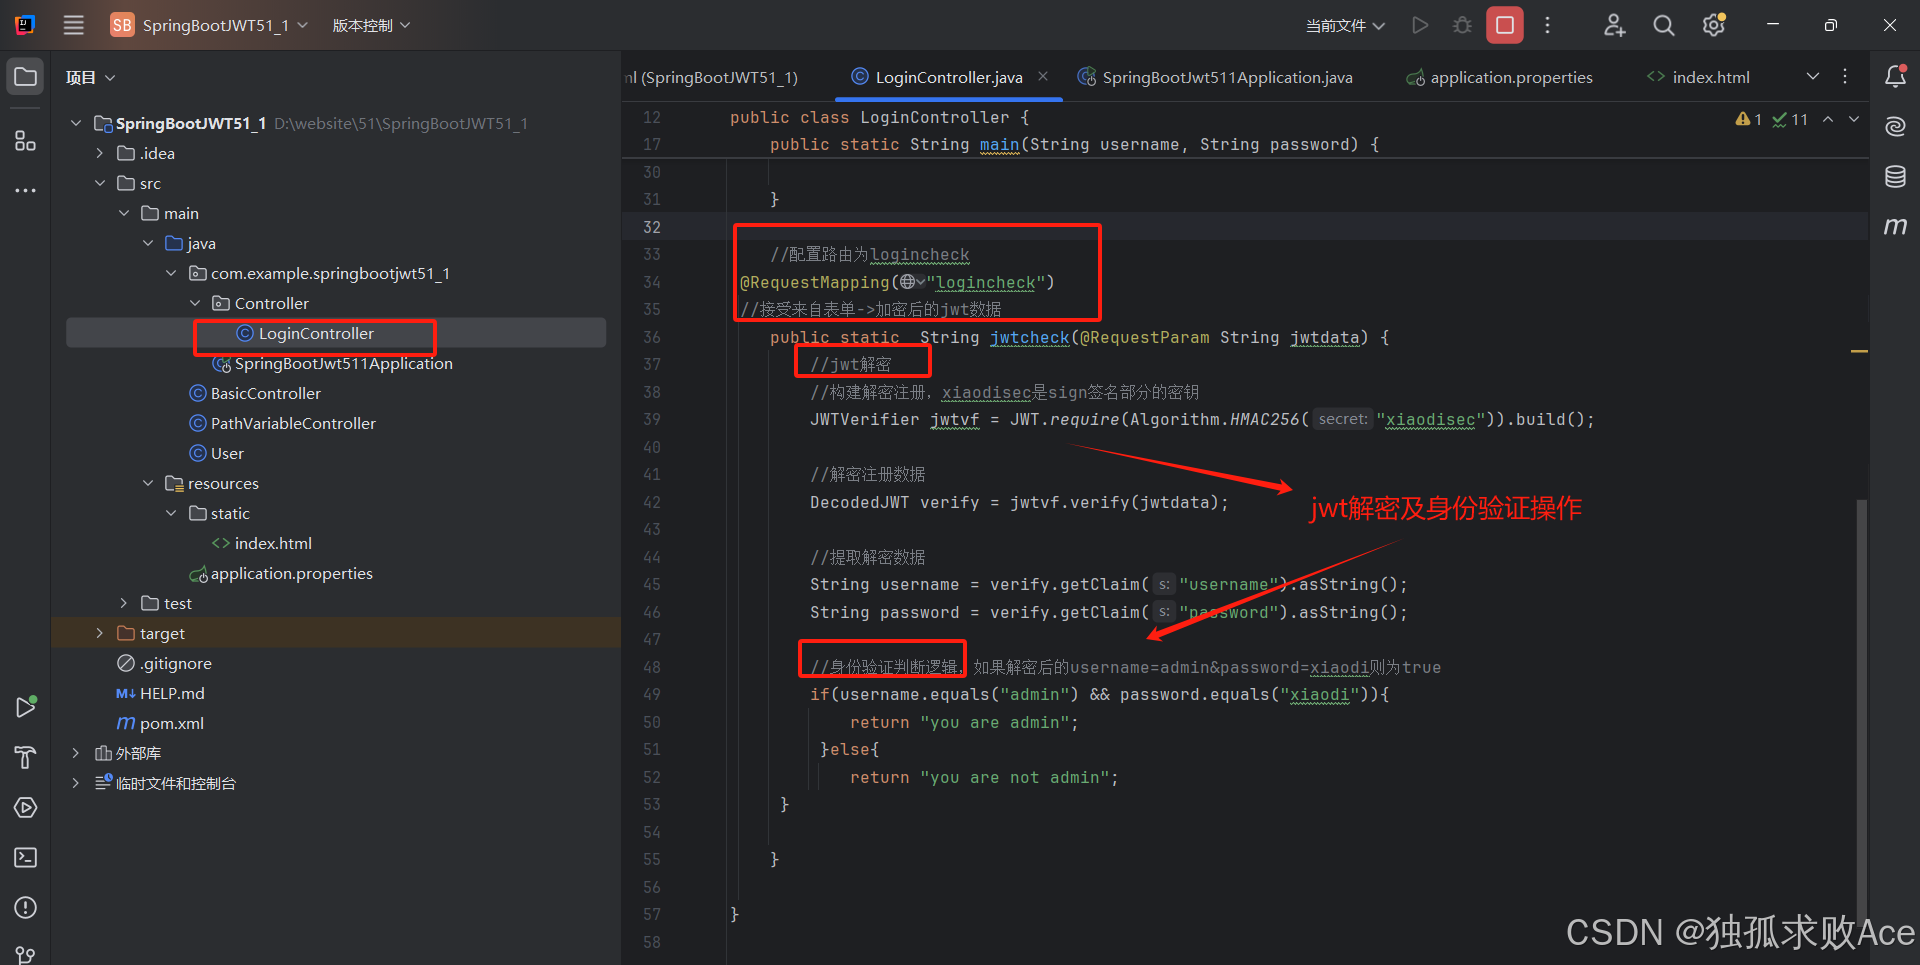Switch to application.properties tab
Screen dimensions: 1920x965
pos(1499,77)
